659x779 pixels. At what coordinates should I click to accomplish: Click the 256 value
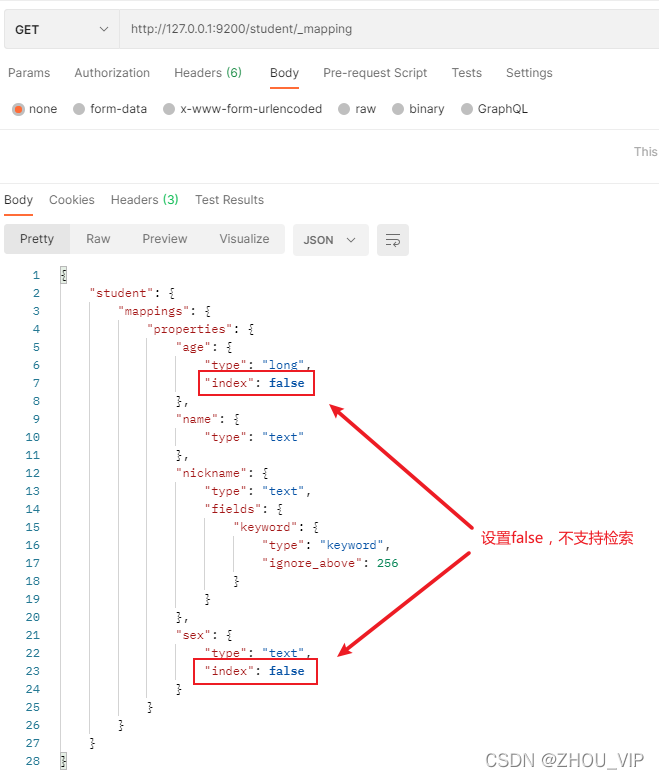pos(388,563)
